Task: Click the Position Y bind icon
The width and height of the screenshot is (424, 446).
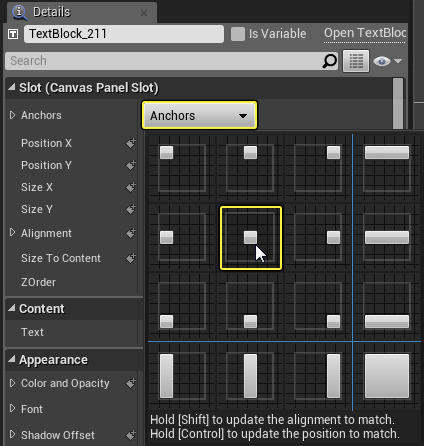Action: pyautogui.click(x=131, y=165)
